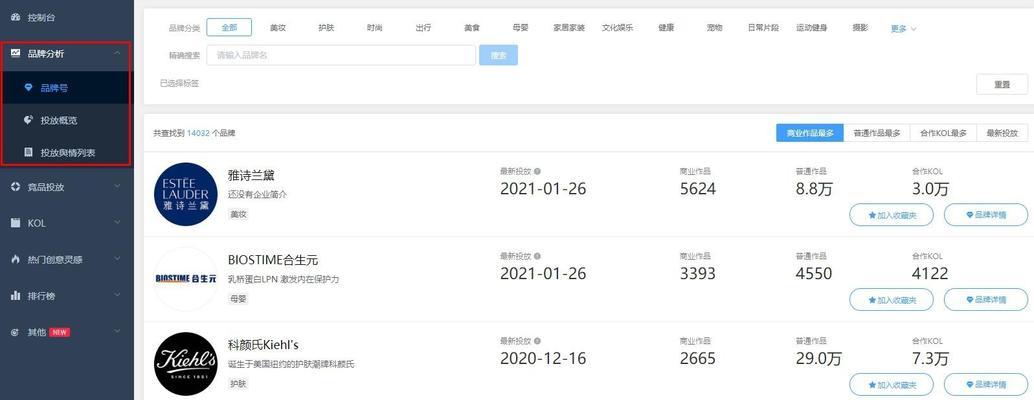Screen dimensions: 1034x400
Task: Open the Estée Lauder brand logo
Action: point(186,194)
